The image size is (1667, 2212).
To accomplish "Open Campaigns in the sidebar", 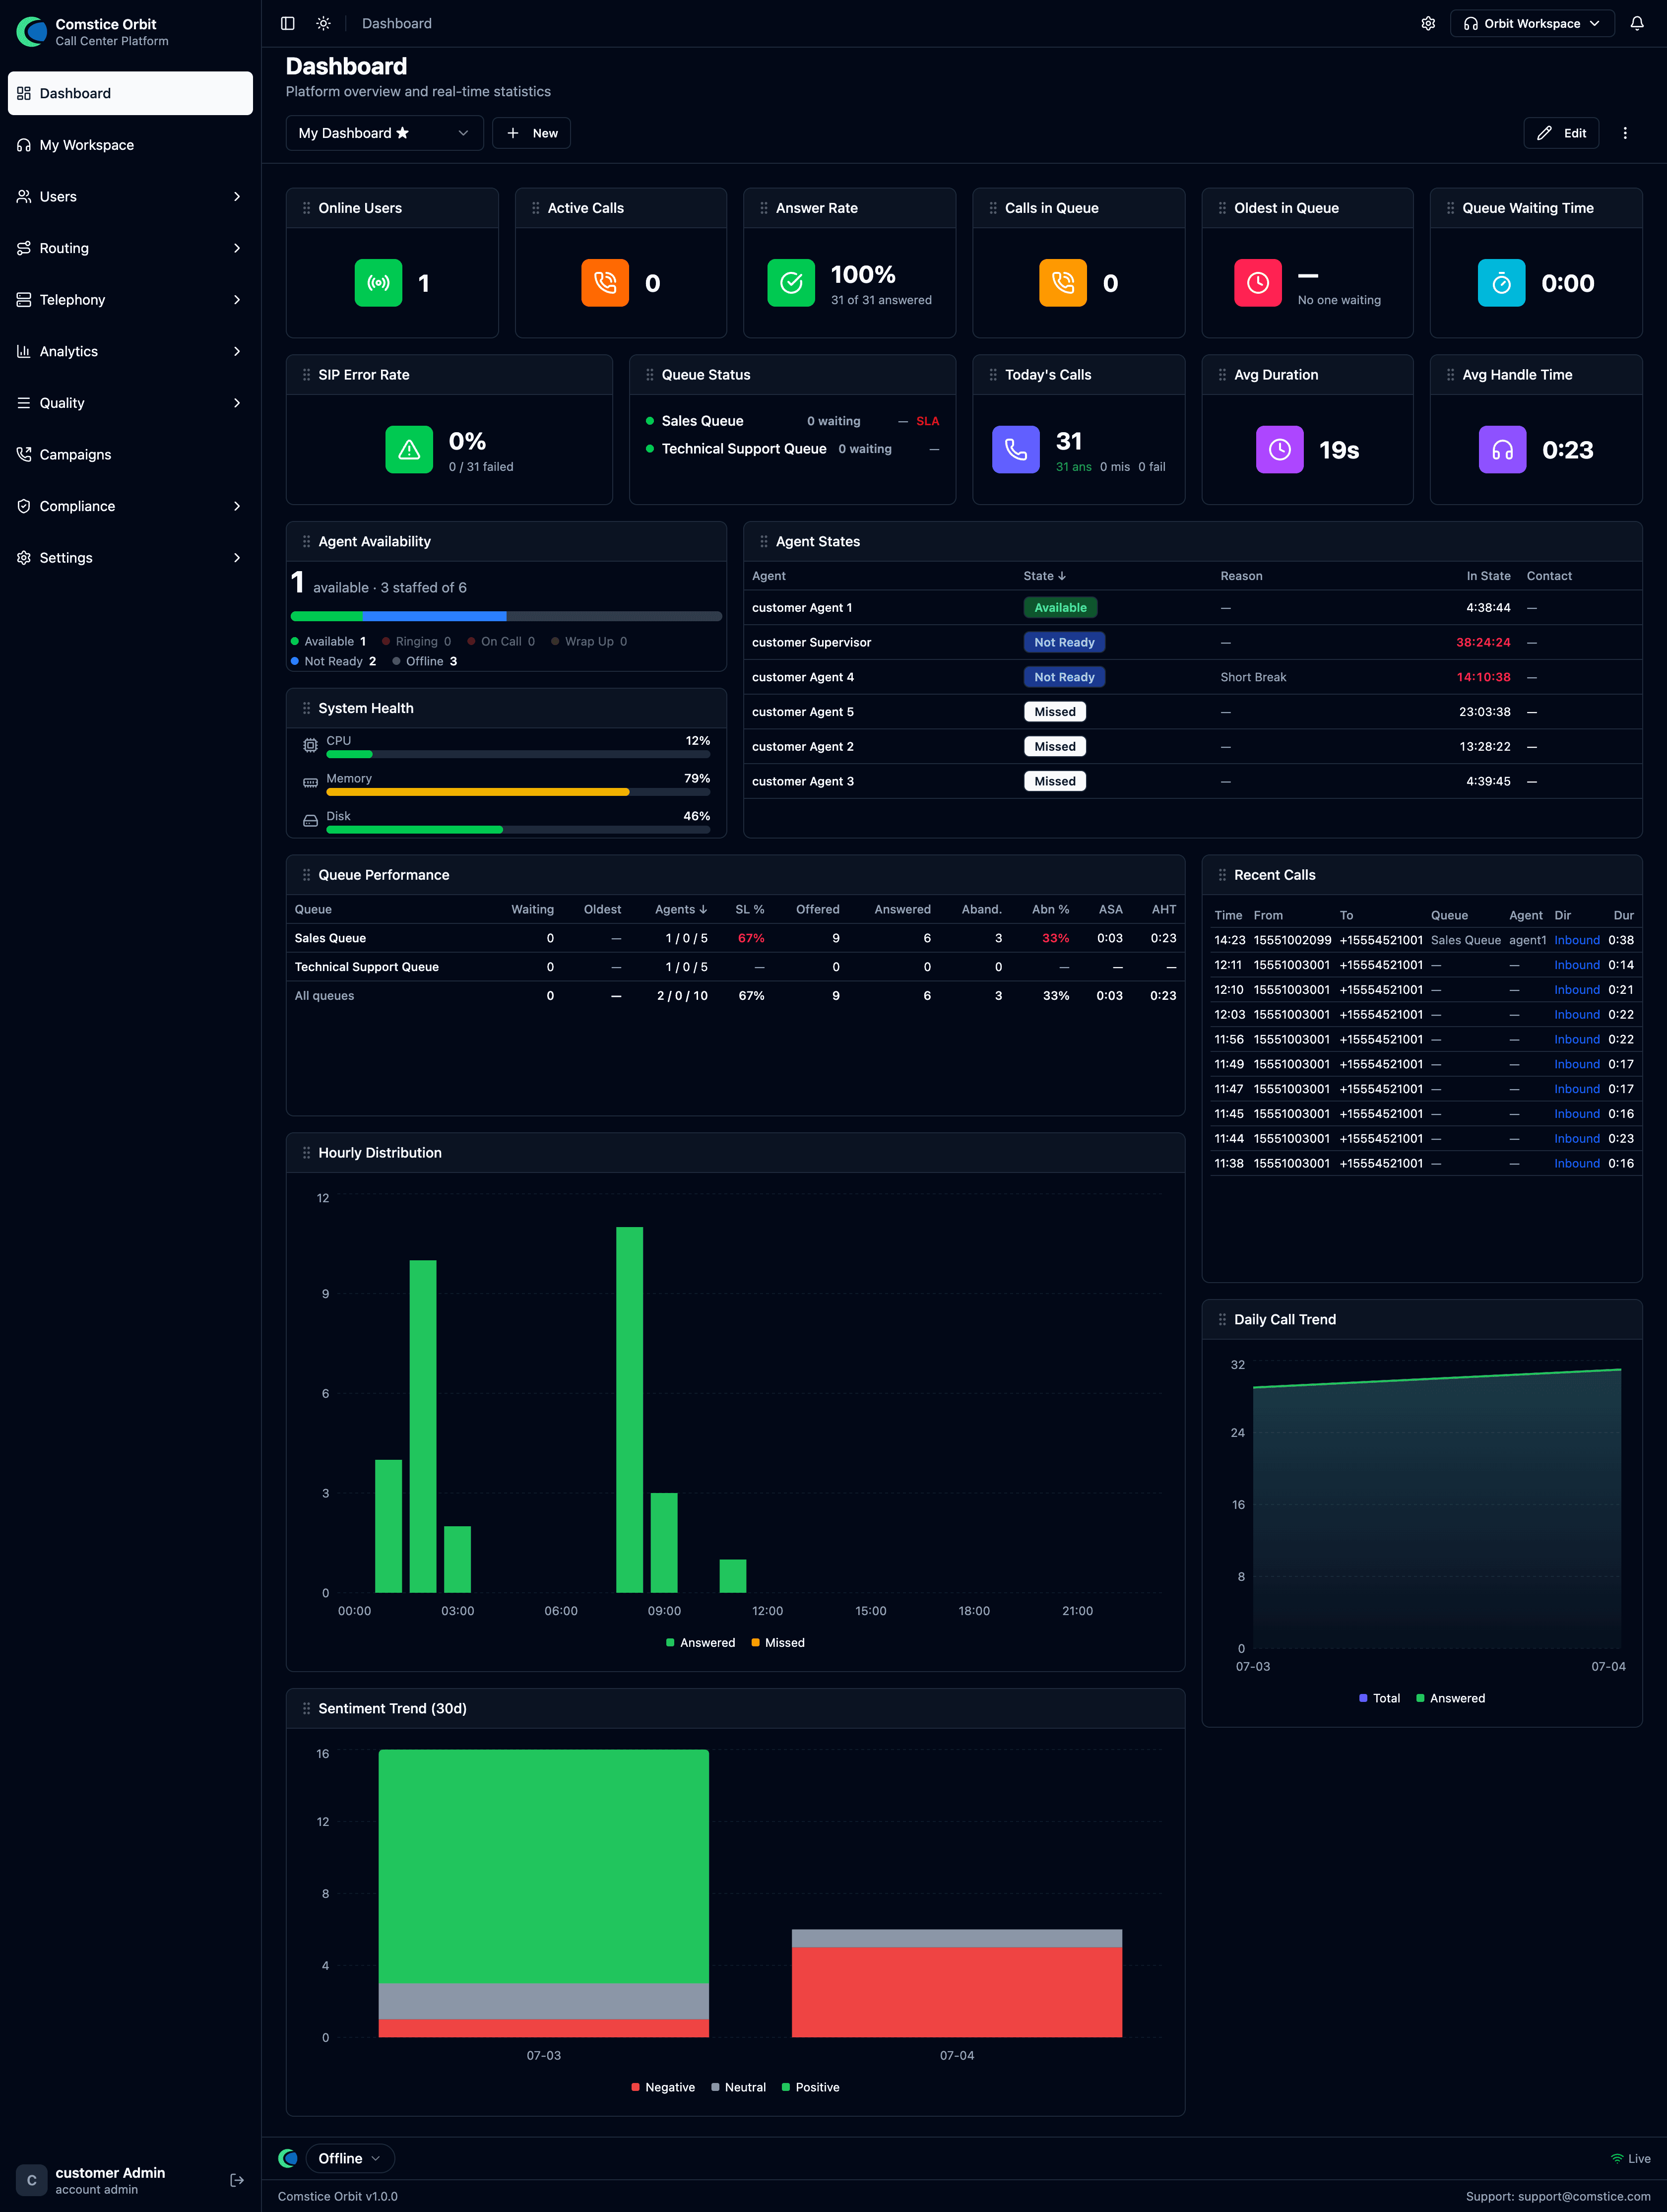I will [x=130, y=455].
